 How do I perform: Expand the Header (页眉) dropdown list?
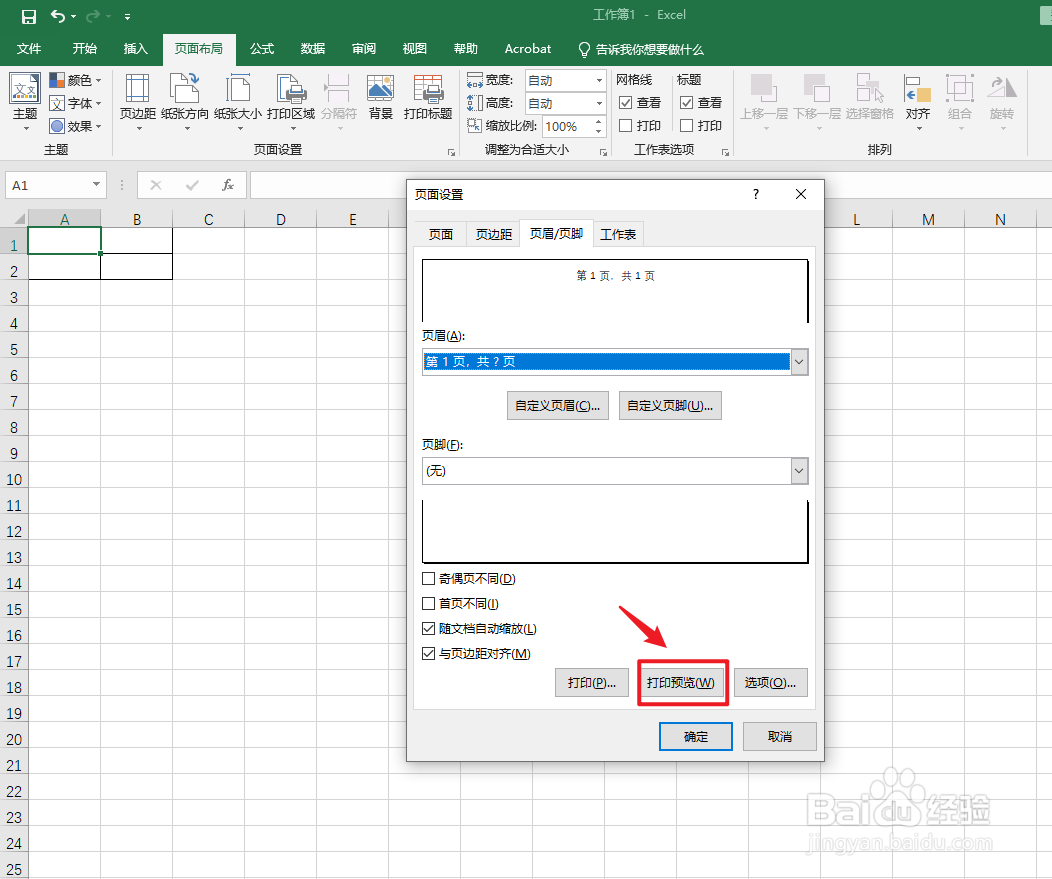[799, 362]
